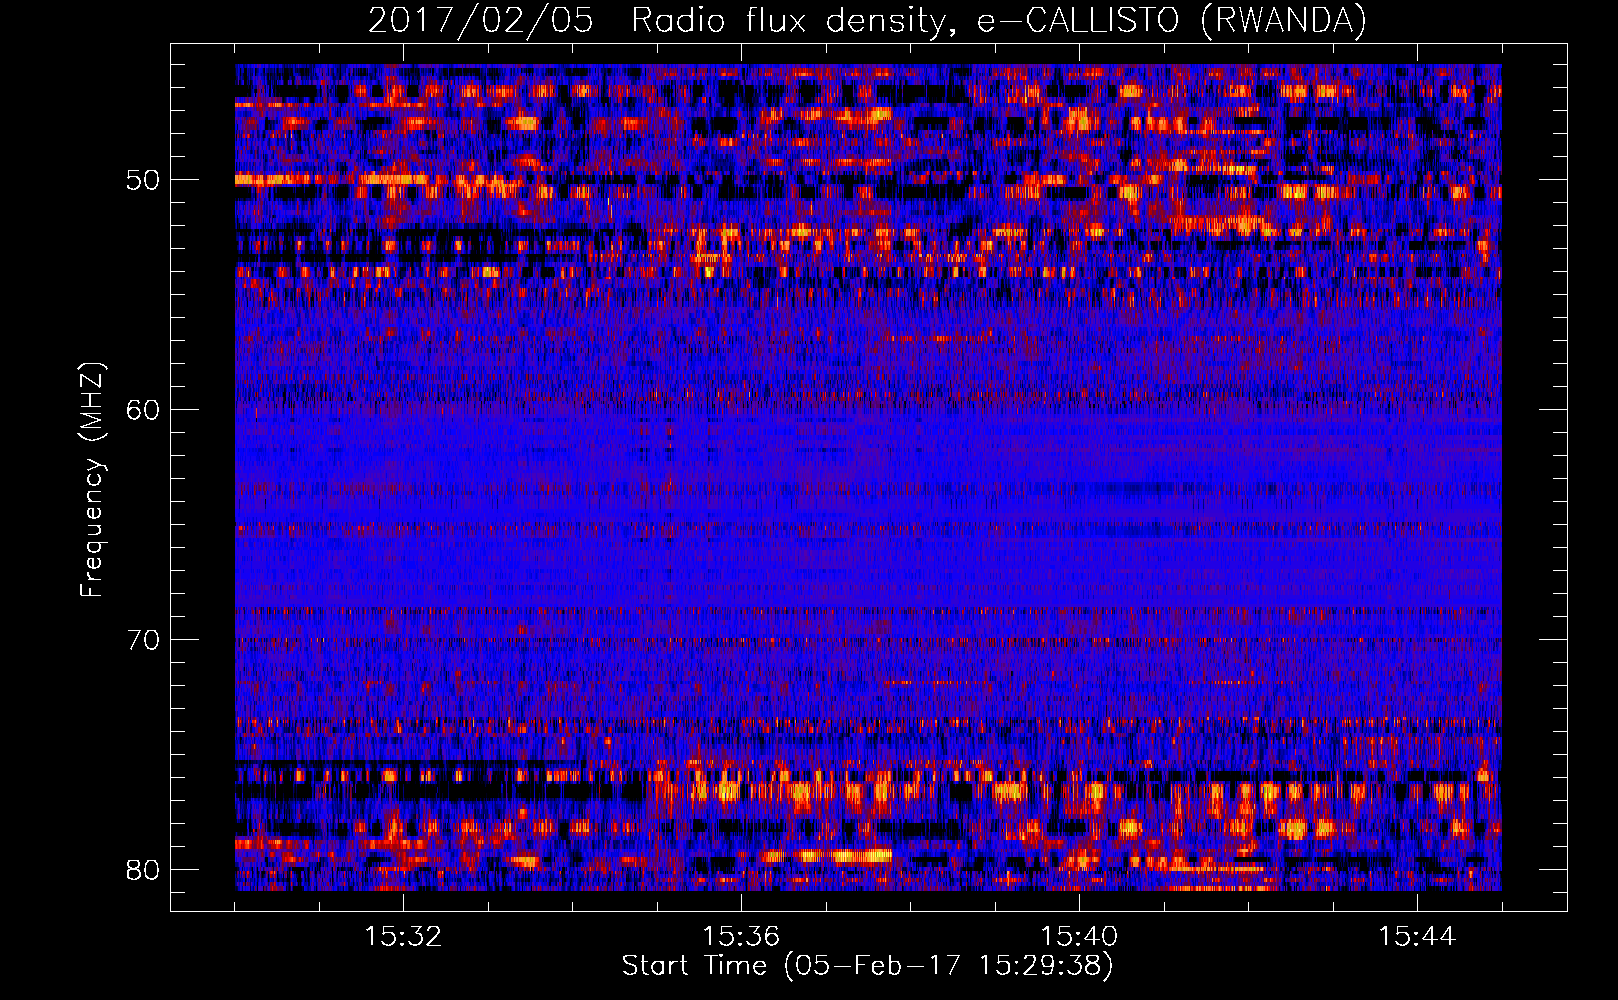Image resolution: width=1618 pixels, height=1000 pixels.
Task: Click the 15:36 time tick label
Action: pyautogui.click(x=741, y=937)
